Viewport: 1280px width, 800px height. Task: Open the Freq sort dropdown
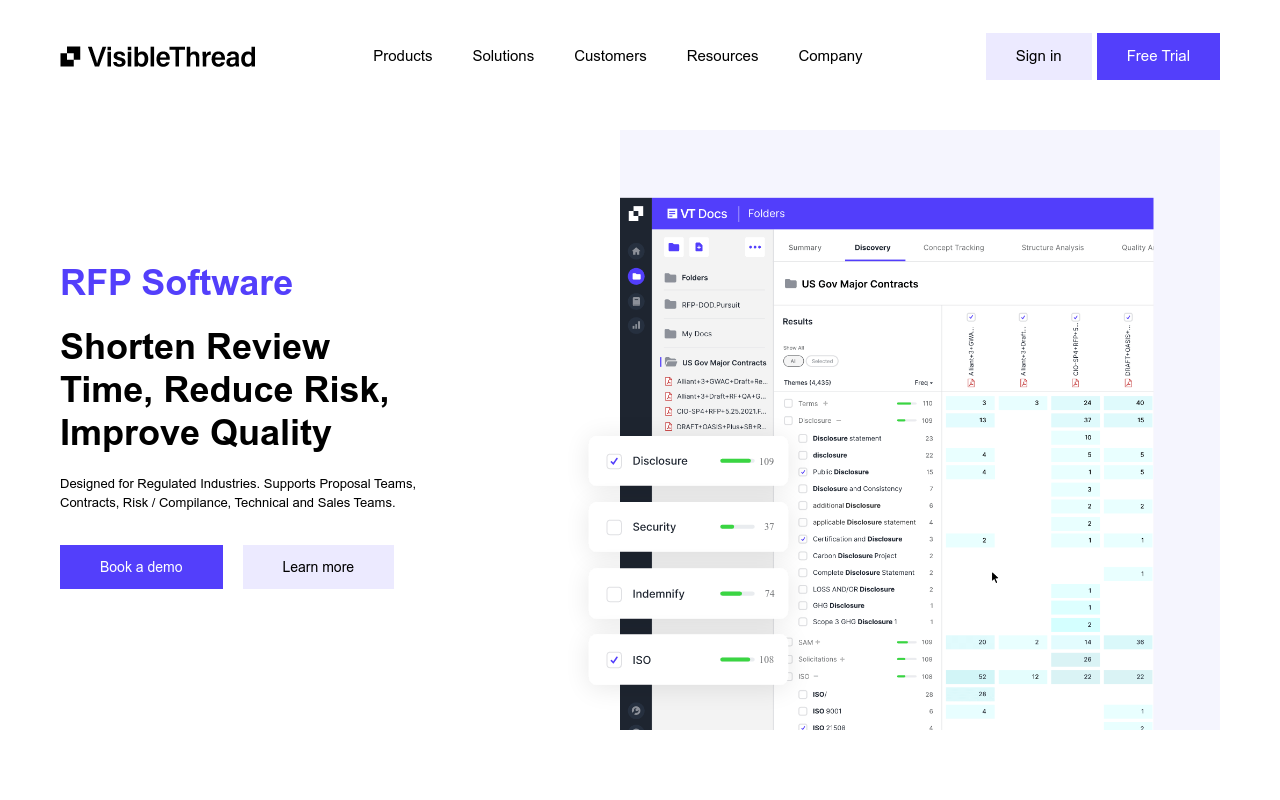pos(923,383)
